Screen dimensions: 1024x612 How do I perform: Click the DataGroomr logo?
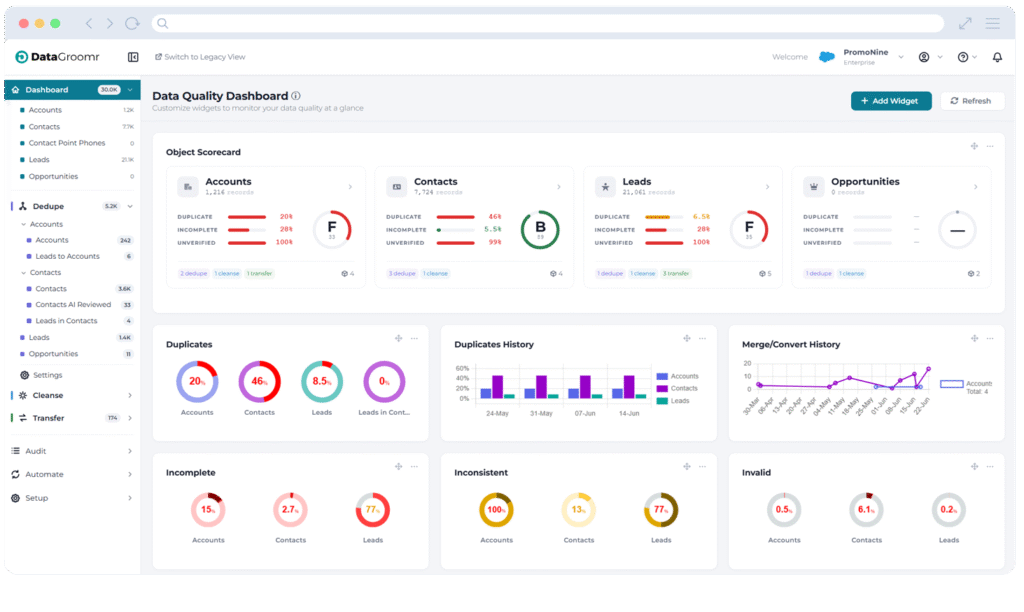click(57, 57)
